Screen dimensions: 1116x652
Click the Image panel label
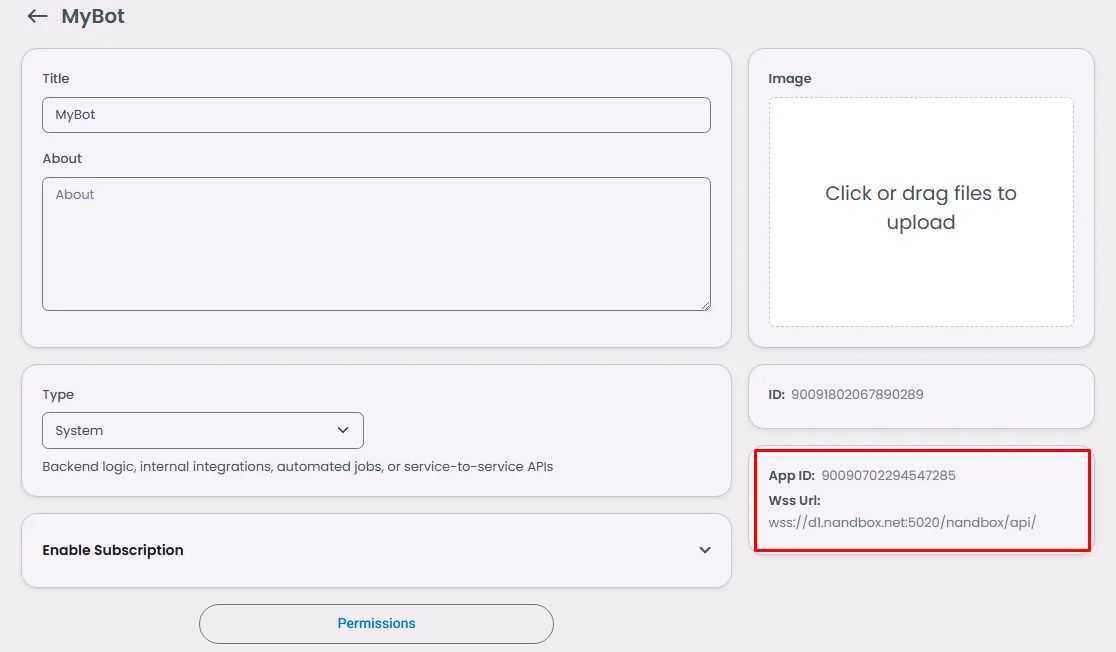[789, 78]
